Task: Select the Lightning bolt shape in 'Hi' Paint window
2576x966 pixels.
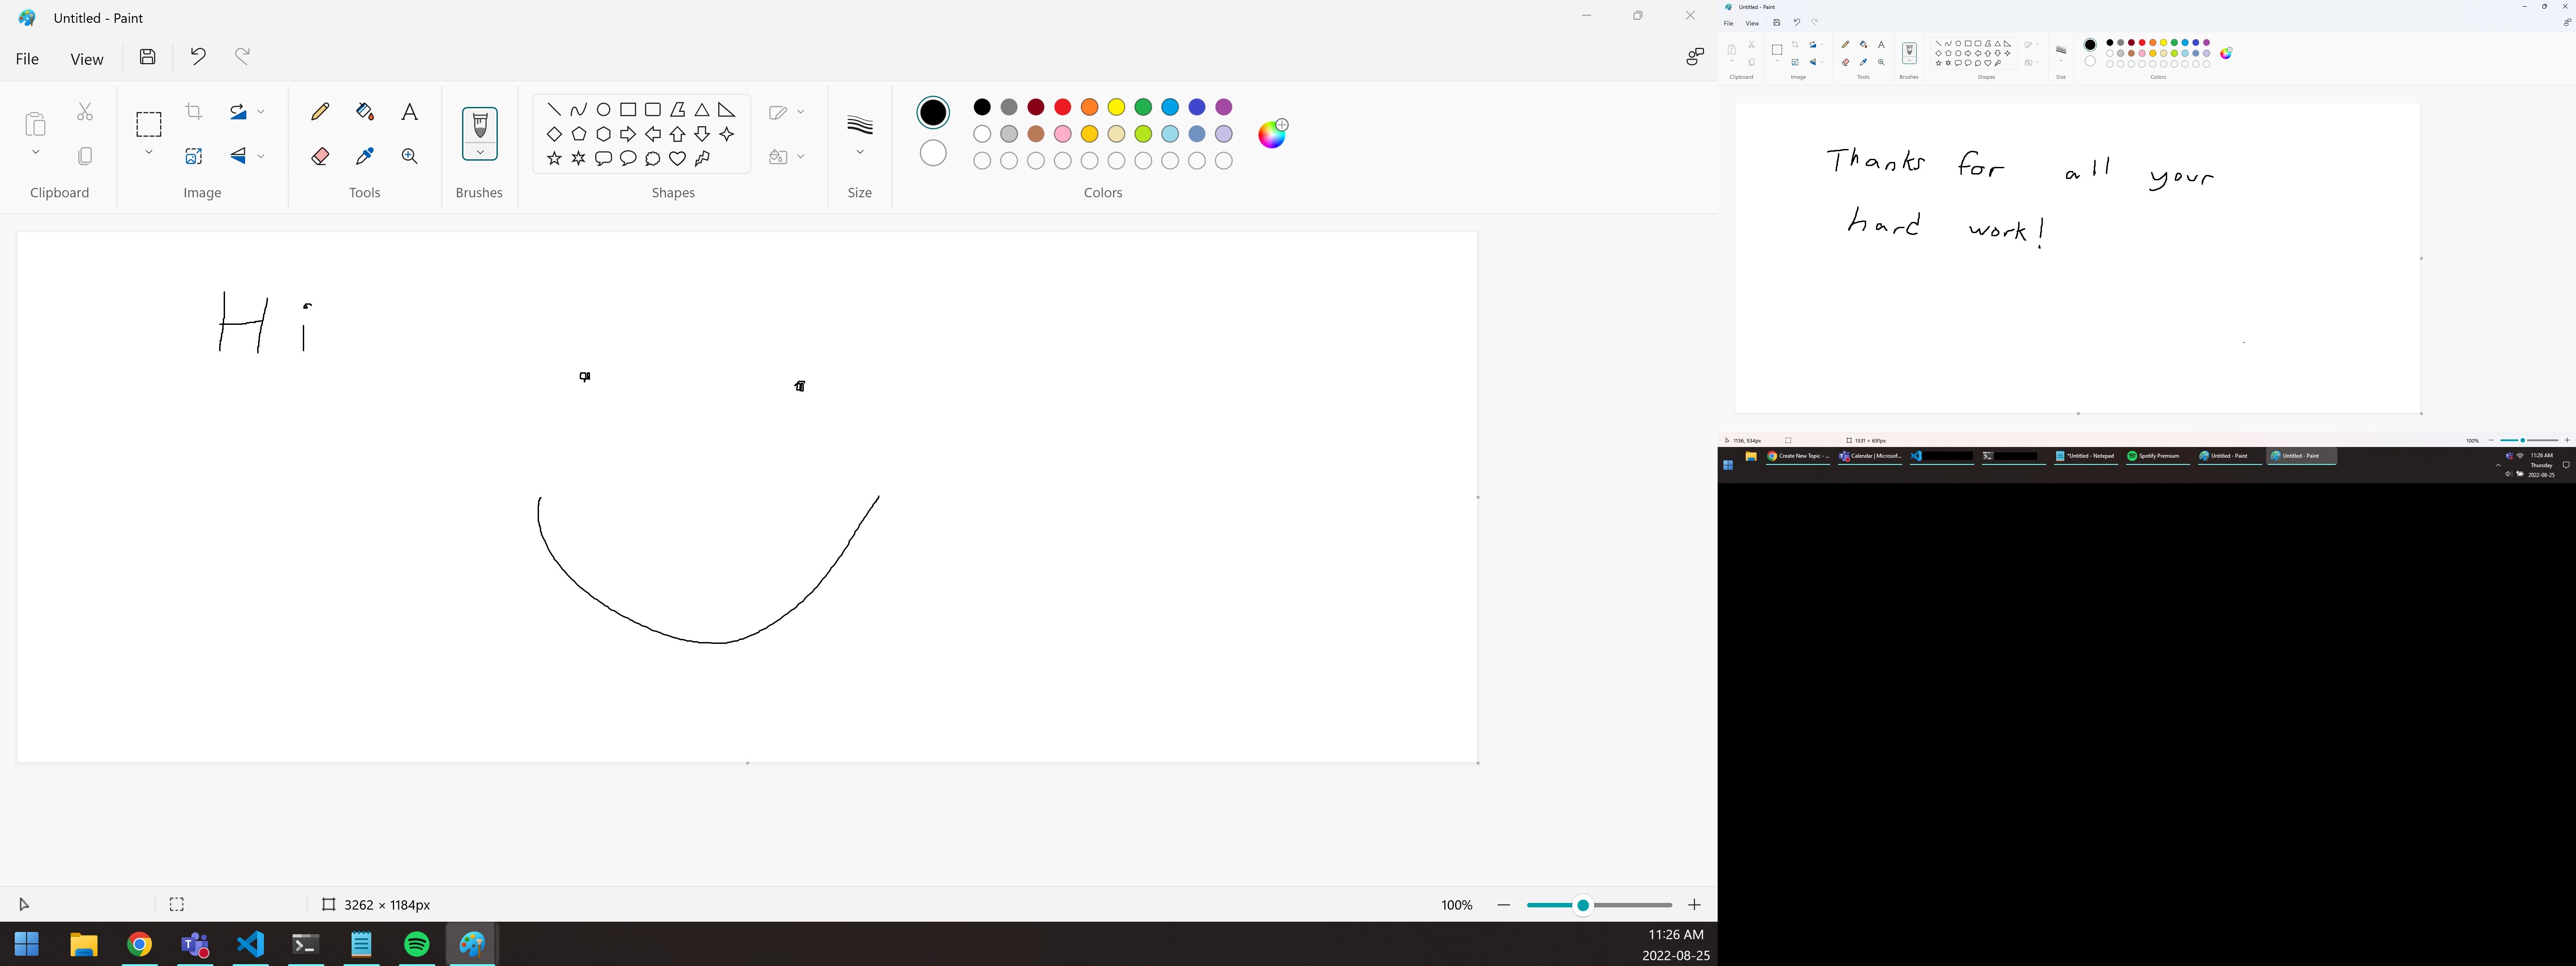Action: 702,158
